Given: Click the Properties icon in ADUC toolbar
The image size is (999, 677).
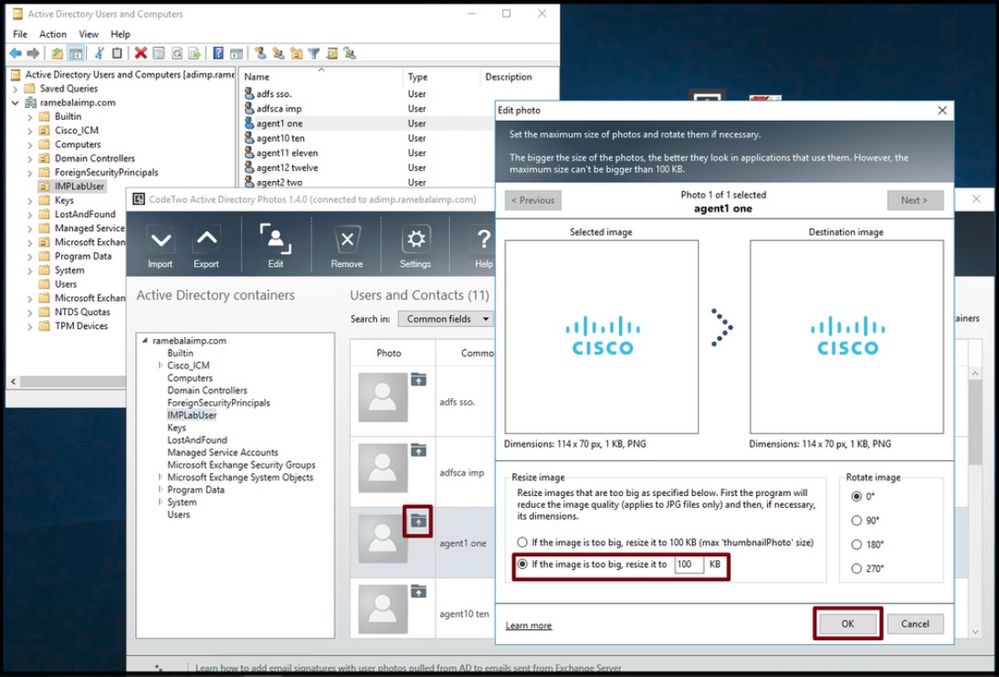Looking at the screenshot, I should tap(159, 53).
